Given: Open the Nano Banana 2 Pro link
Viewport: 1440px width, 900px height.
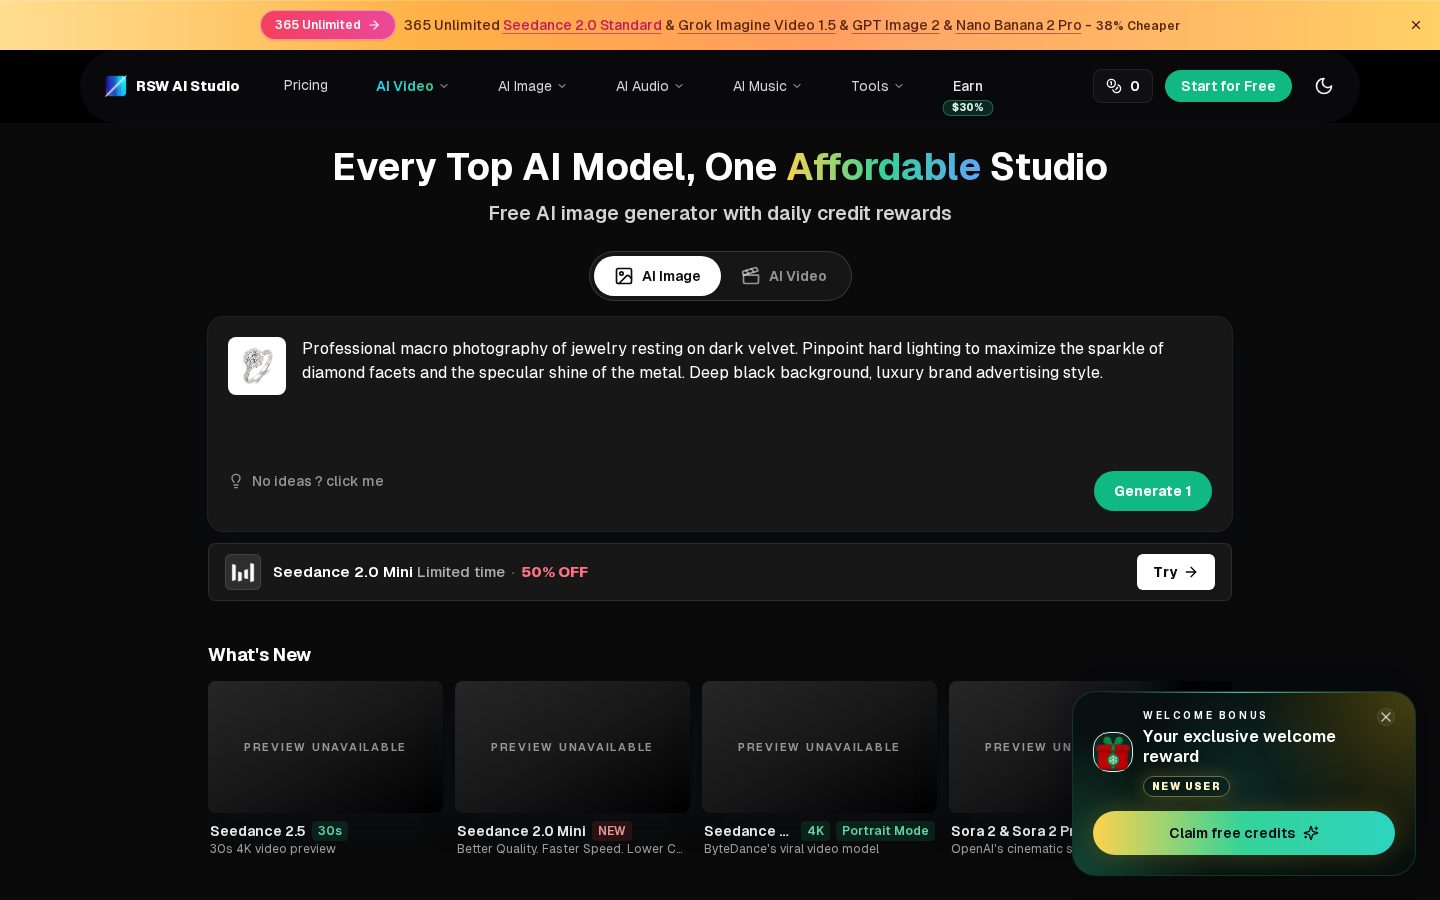Looking at the screenshot, I should (x=1019, y=25).
